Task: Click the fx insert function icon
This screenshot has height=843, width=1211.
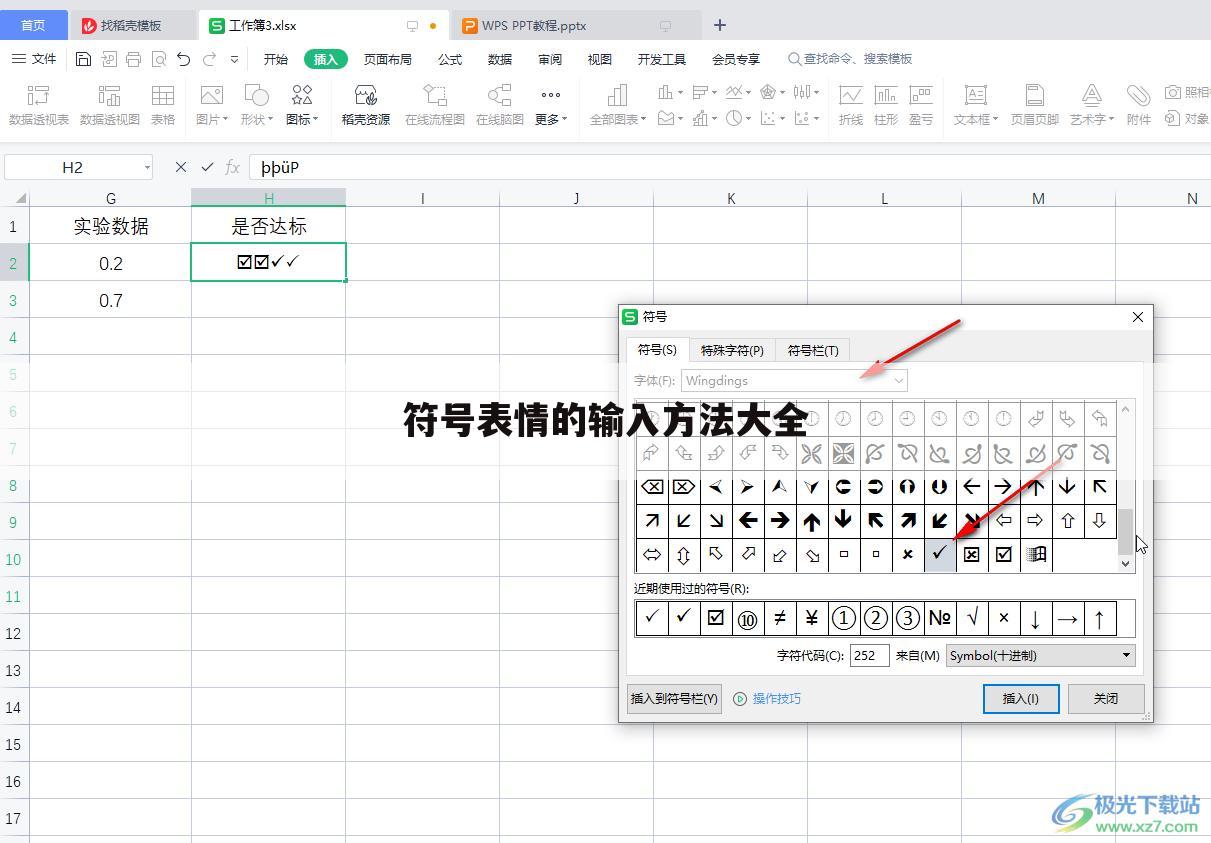Action: coord(232,167)
